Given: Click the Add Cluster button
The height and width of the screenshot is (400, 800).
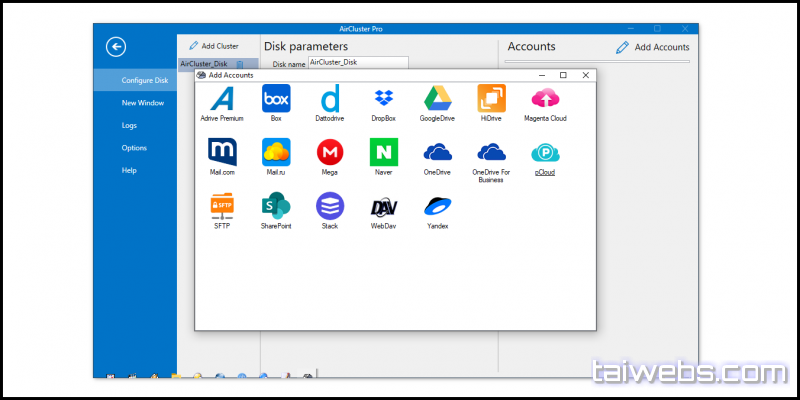Looking at the screenshot, I should 213,46.
